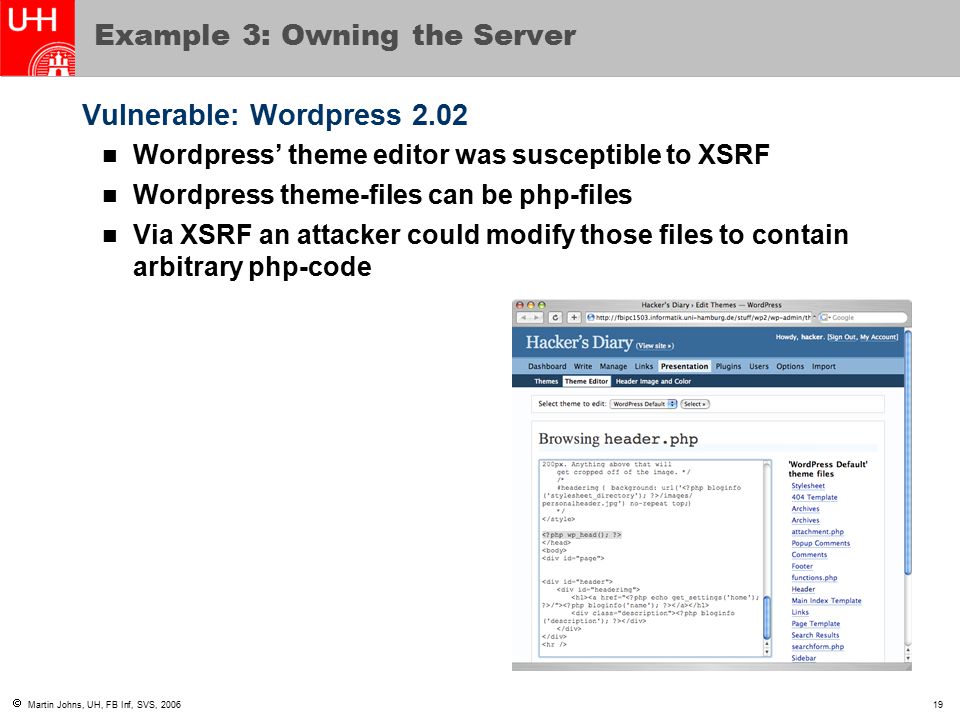
Task: Click the Martin Johns copyright footer text
Action: [104, 705]
